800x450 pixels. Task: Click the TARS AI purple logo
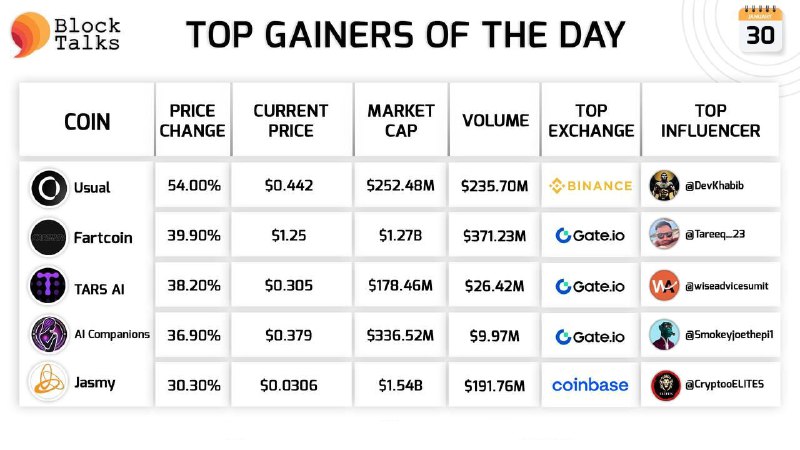48,285
